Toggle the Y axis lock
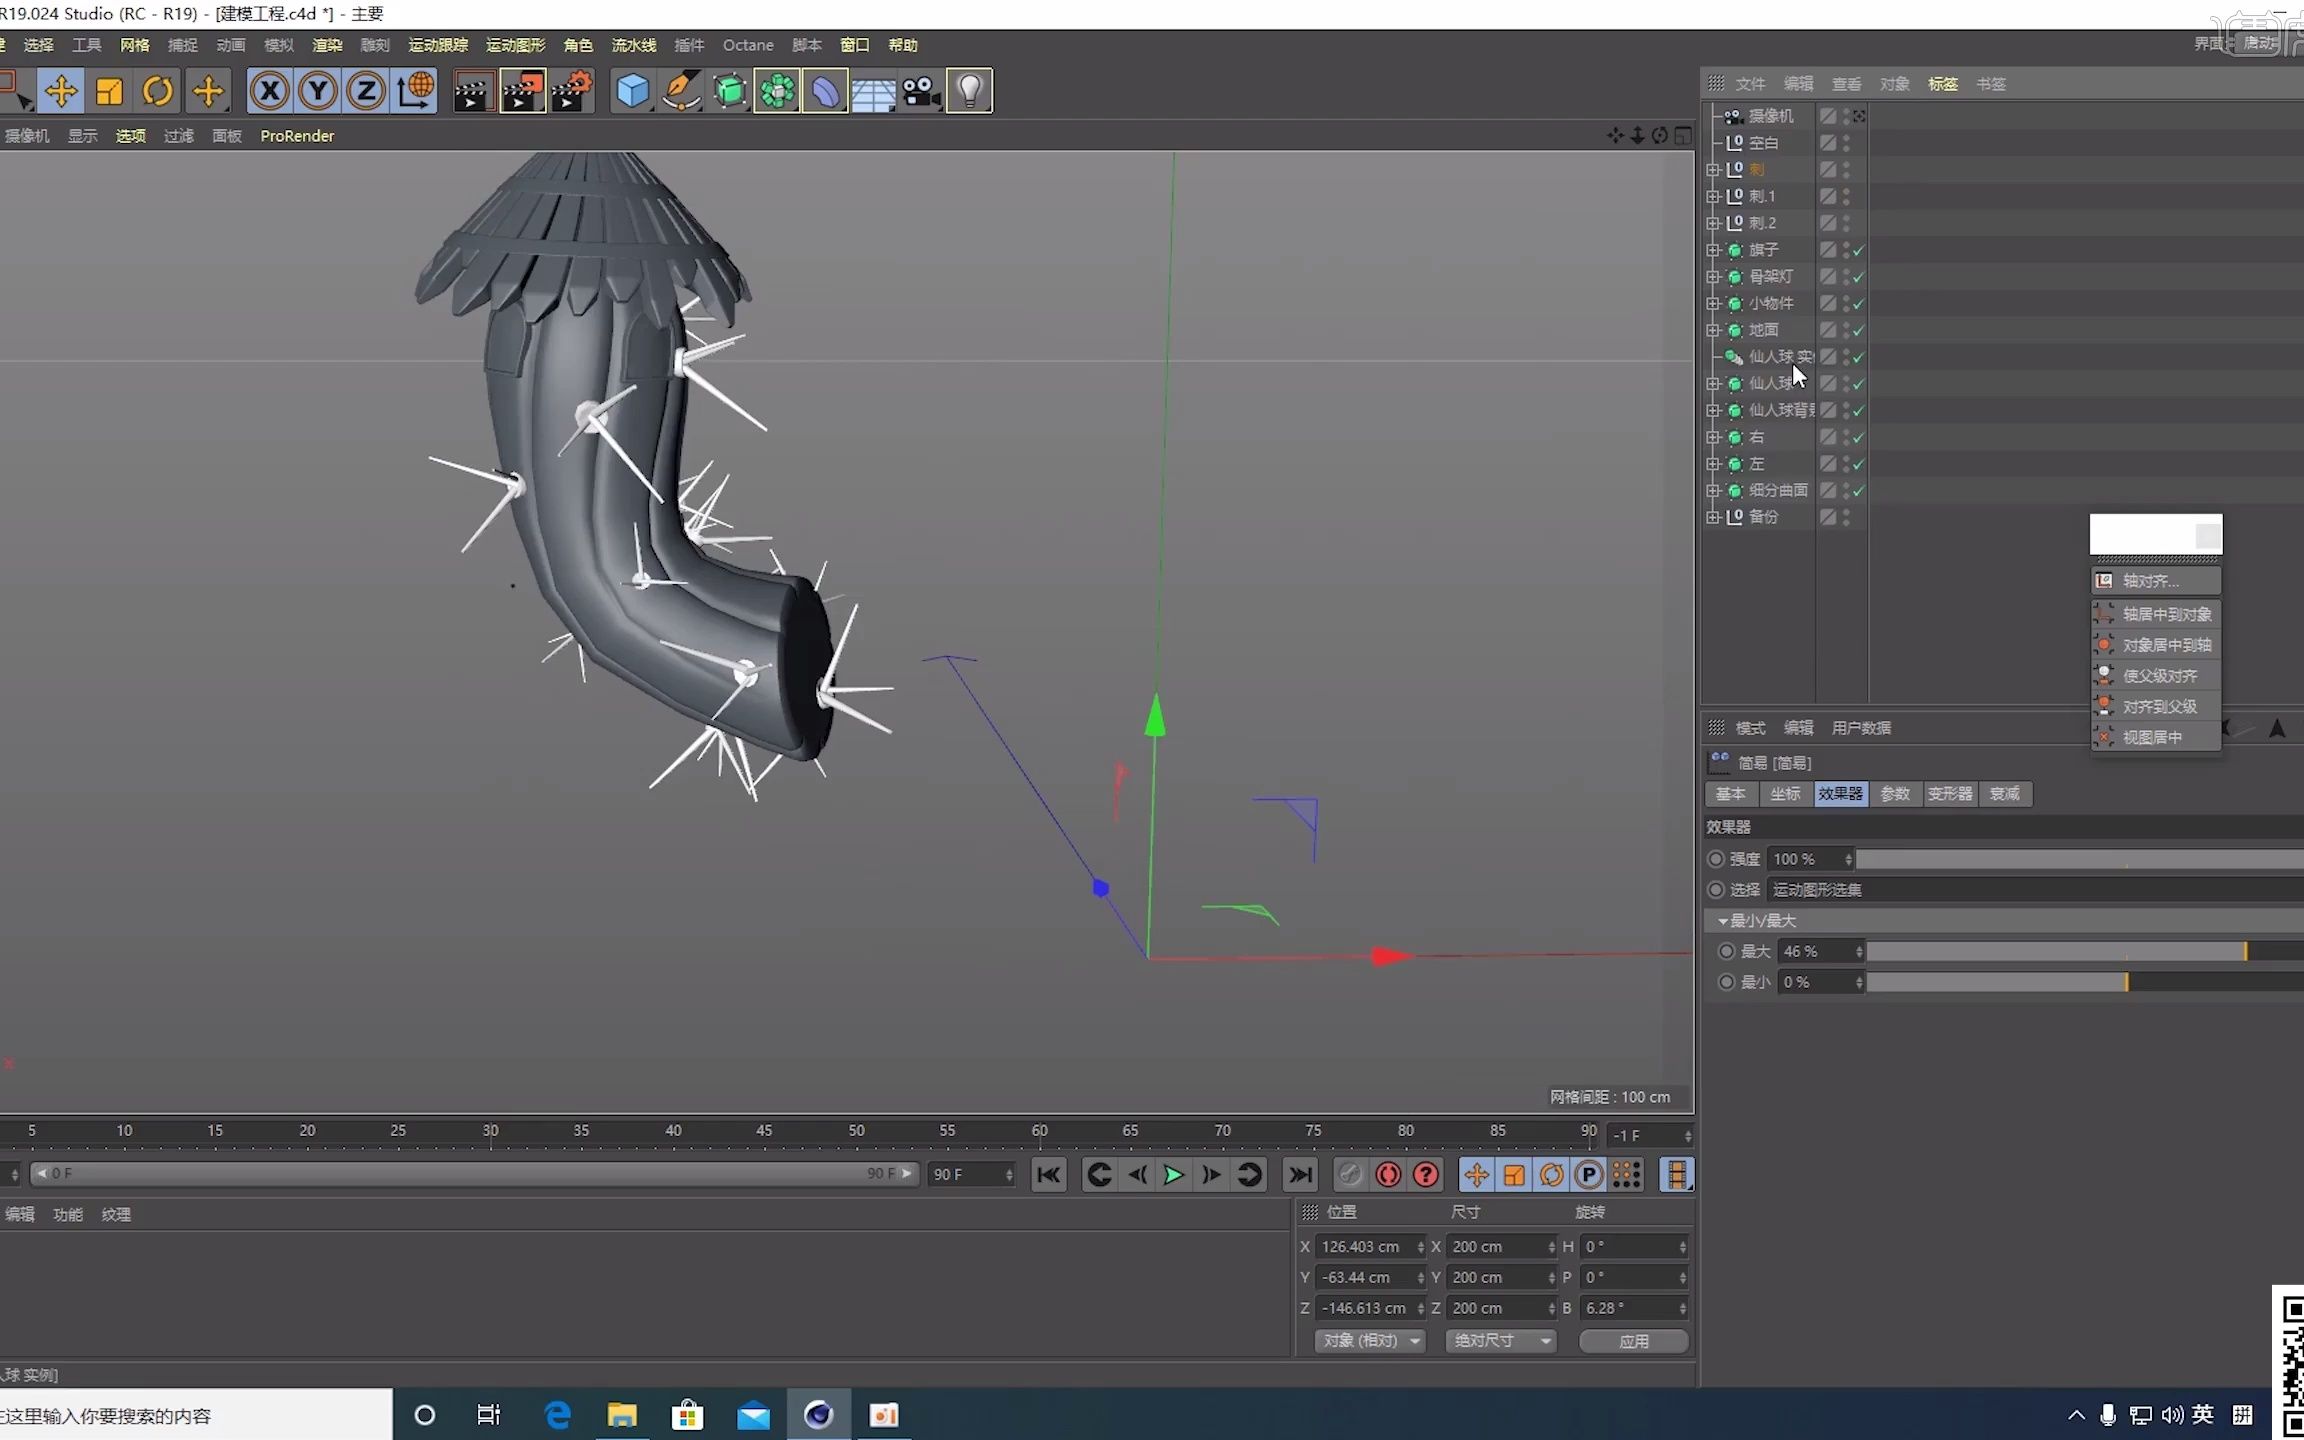This screenshot has width=2304, height=1440. tap(318, 91)
